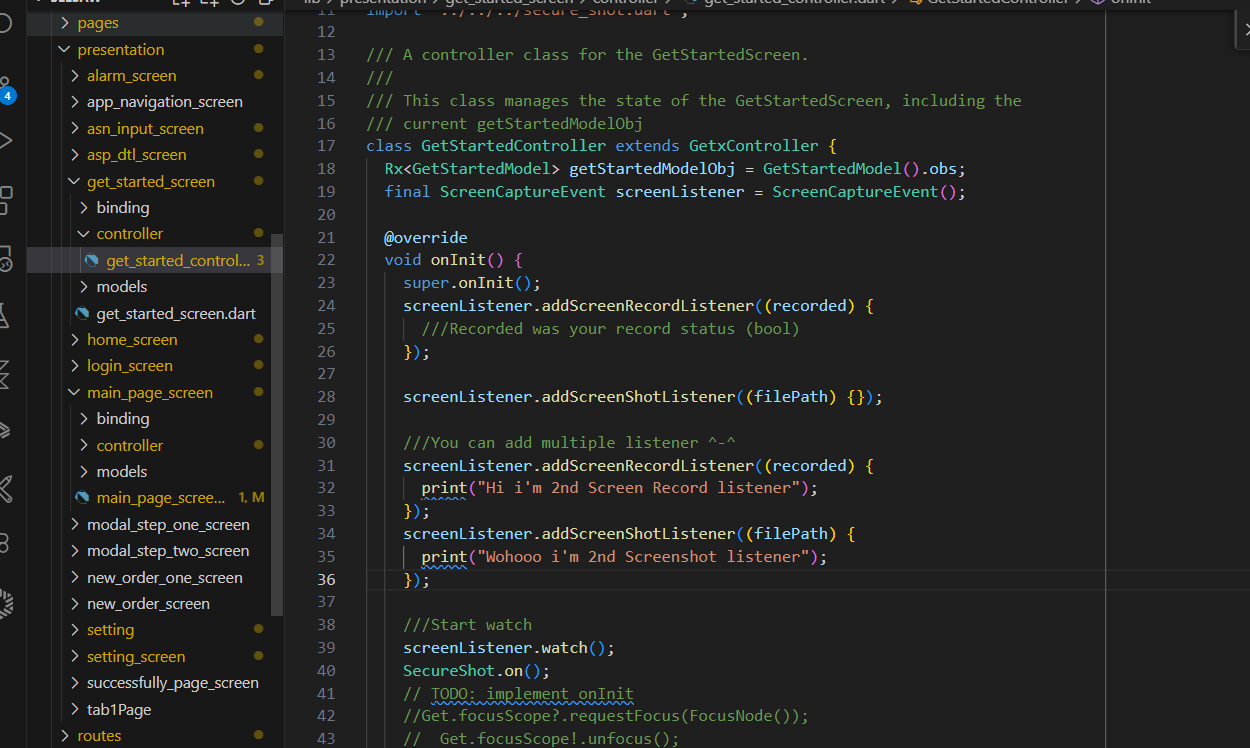1250x748 pixels.
Task: Select the app_navigation_screen folder
Action: pos(165,101)
